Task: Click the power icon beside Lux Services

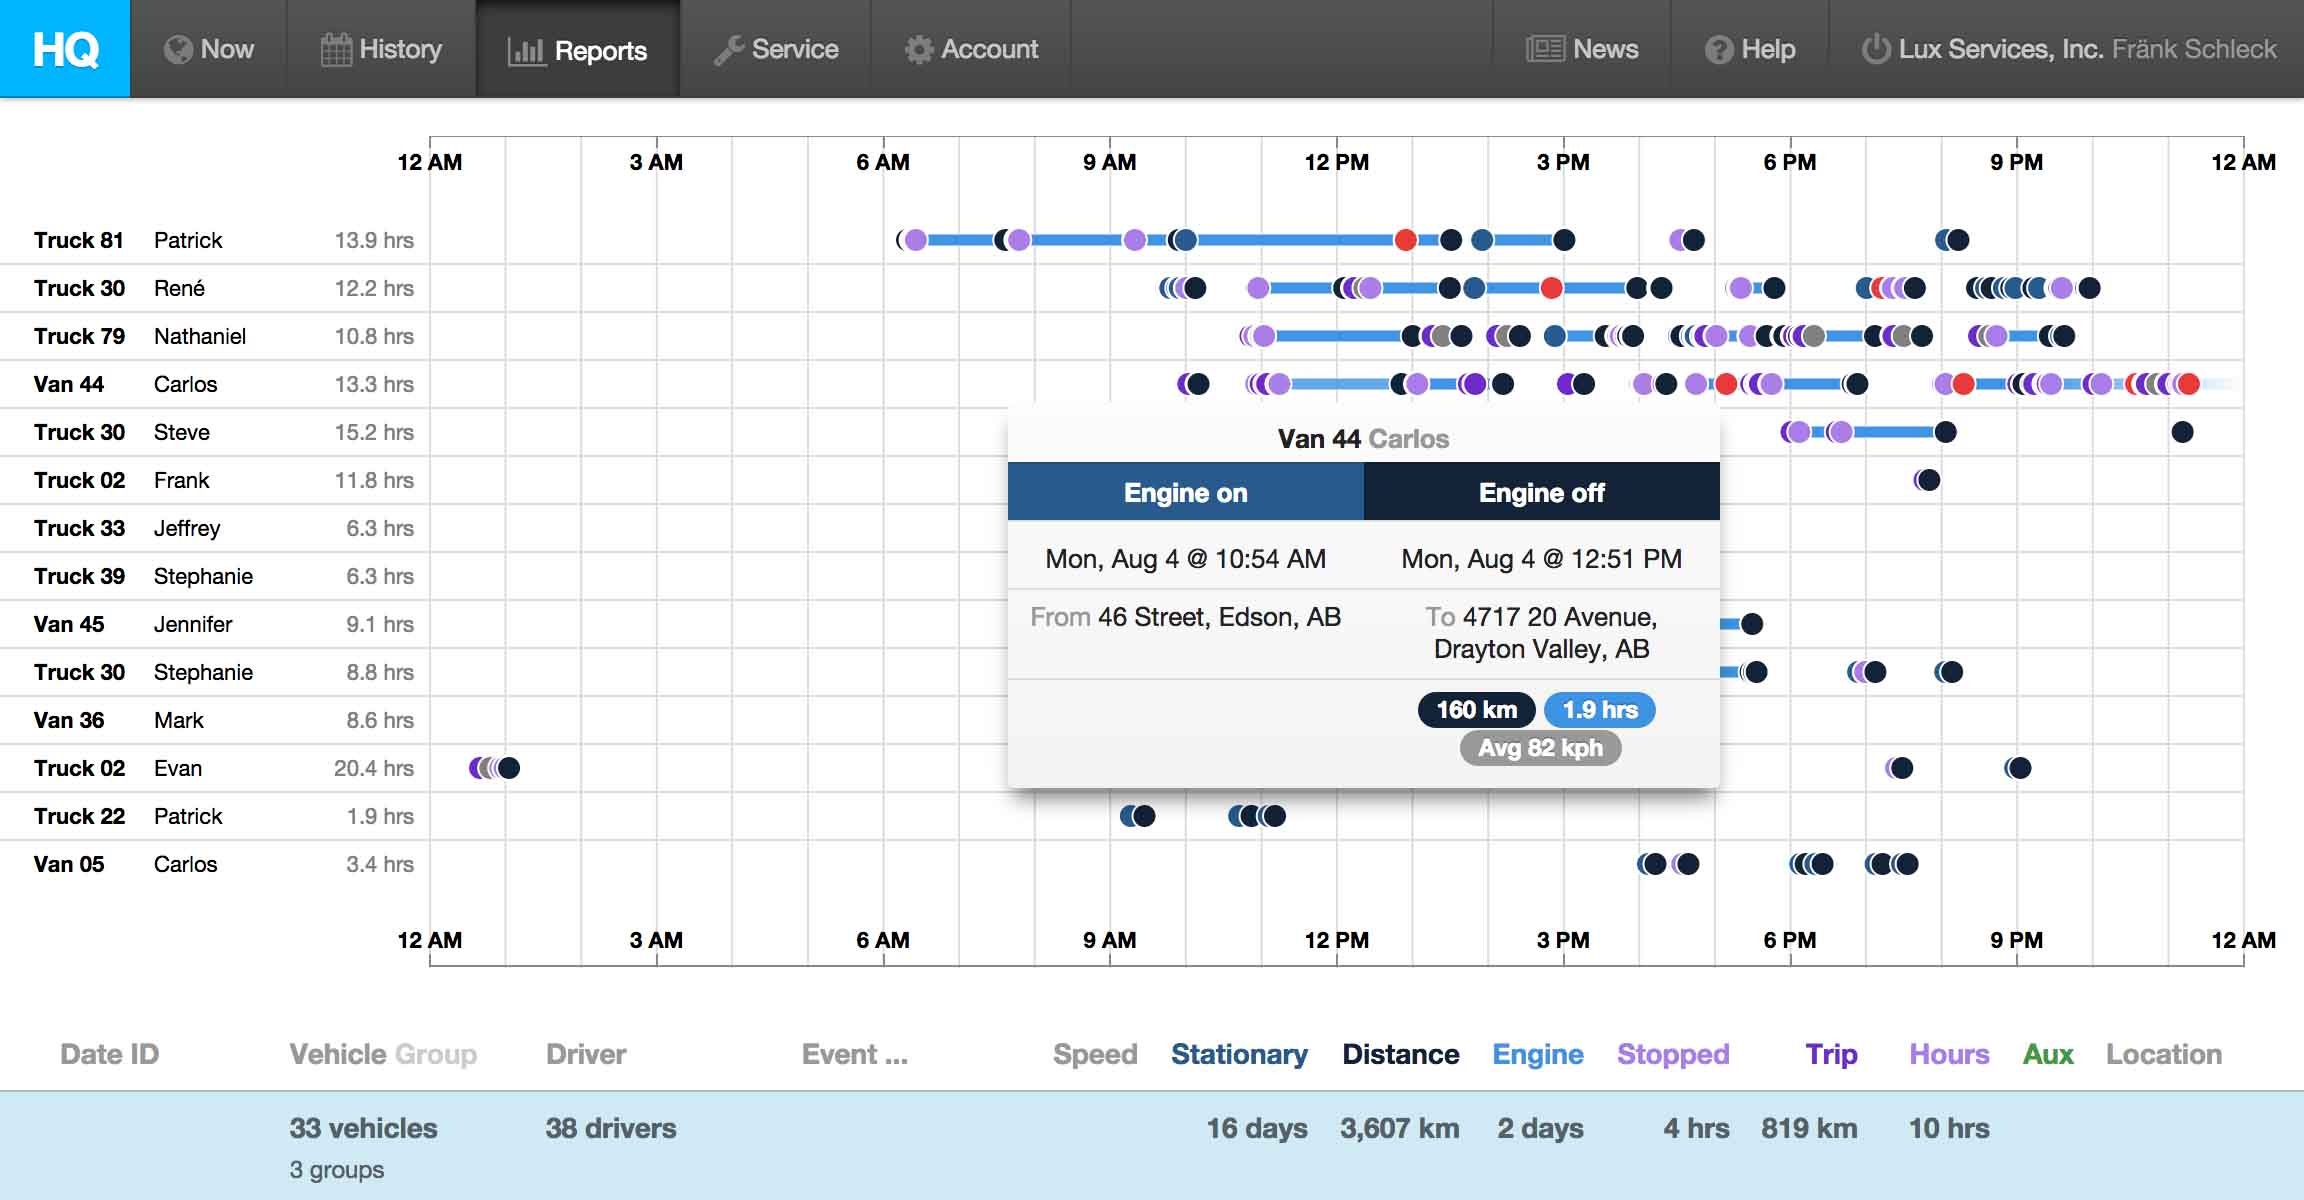Action: (x=1875, y=49)
